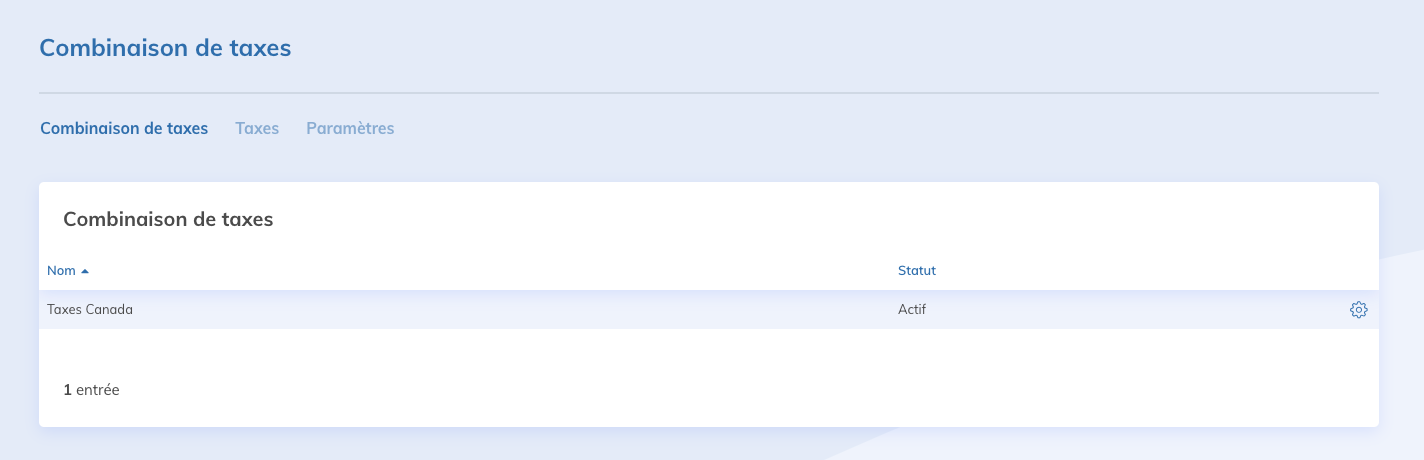Image resolution: width=1424 pixels, height=460 pixels.
Task: Click the bold number 1 in entry count
Action: pyautogui.click(x=67, y=390)
